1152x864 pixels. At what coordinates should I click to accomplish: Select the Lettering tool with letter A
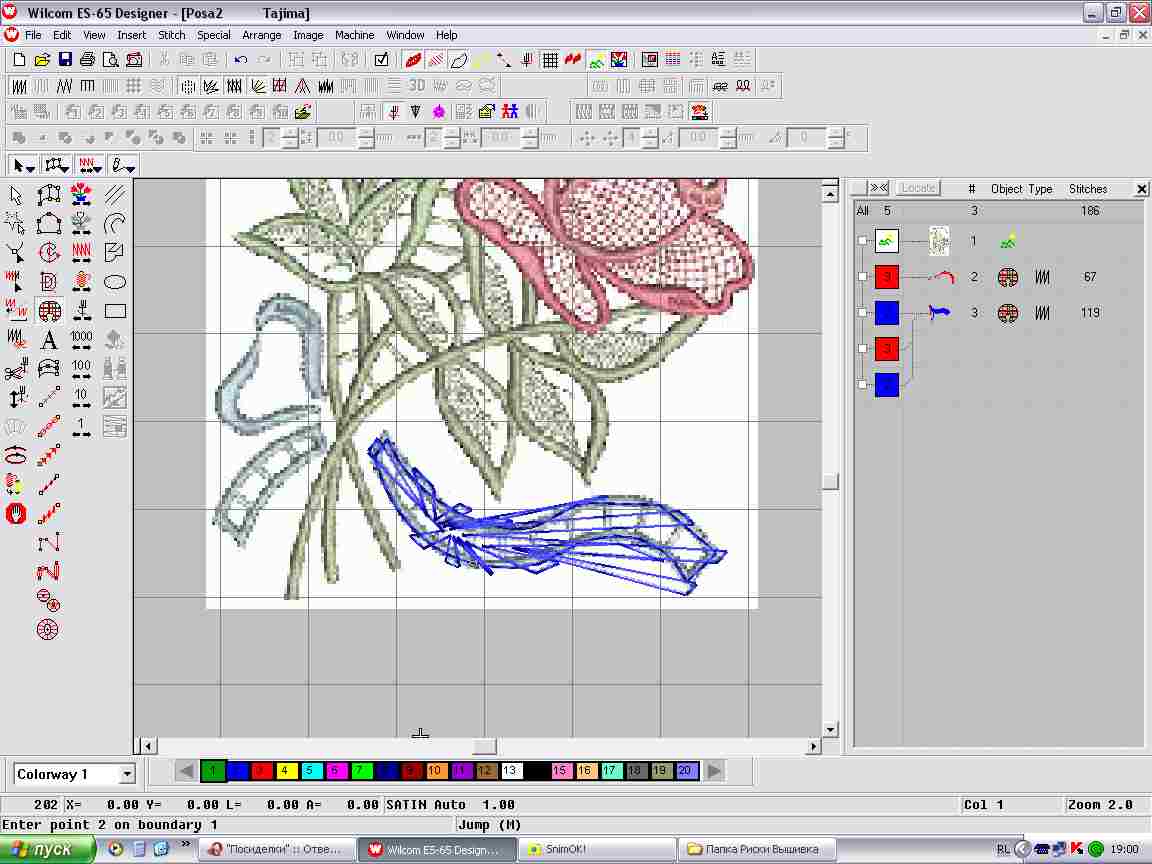point(48,340)
